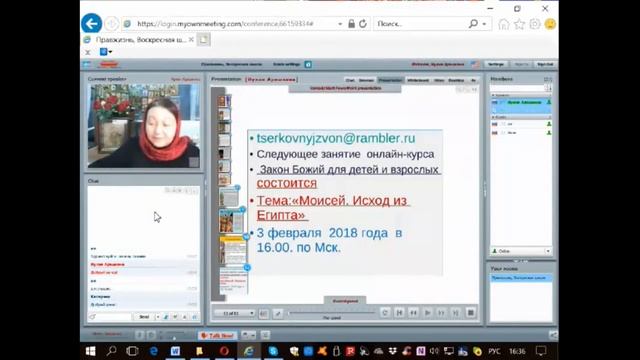Click the participants panel options icon

click(548, 79)
